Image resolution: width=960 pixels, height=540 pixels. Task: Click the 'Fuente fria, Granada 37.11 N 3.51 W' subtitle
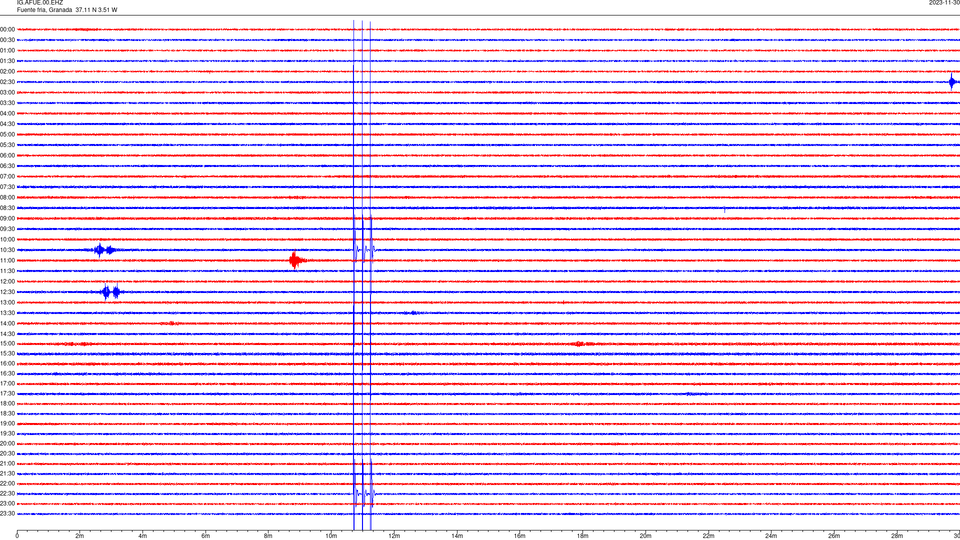point(67,10)
